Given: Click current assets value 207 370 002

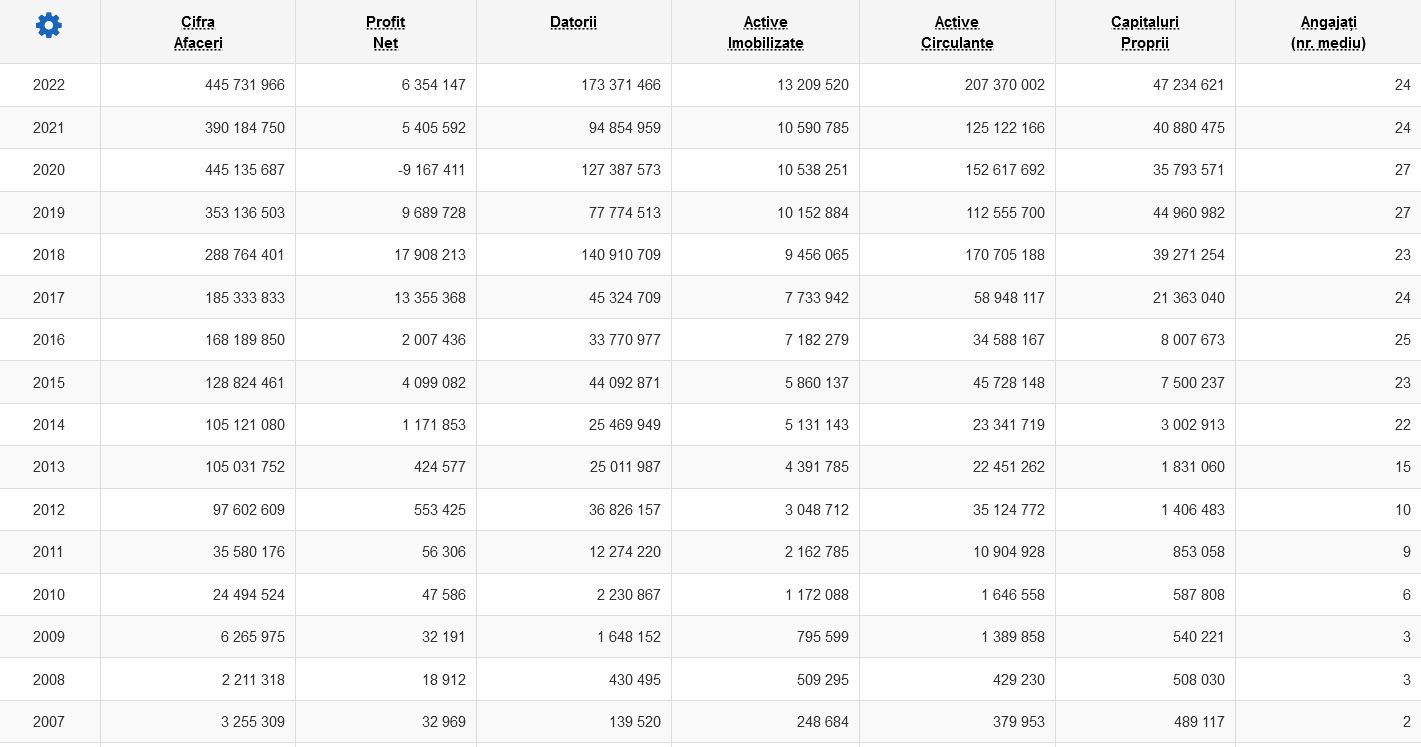Looking at the screenshot, I should tap(1005, 85).
